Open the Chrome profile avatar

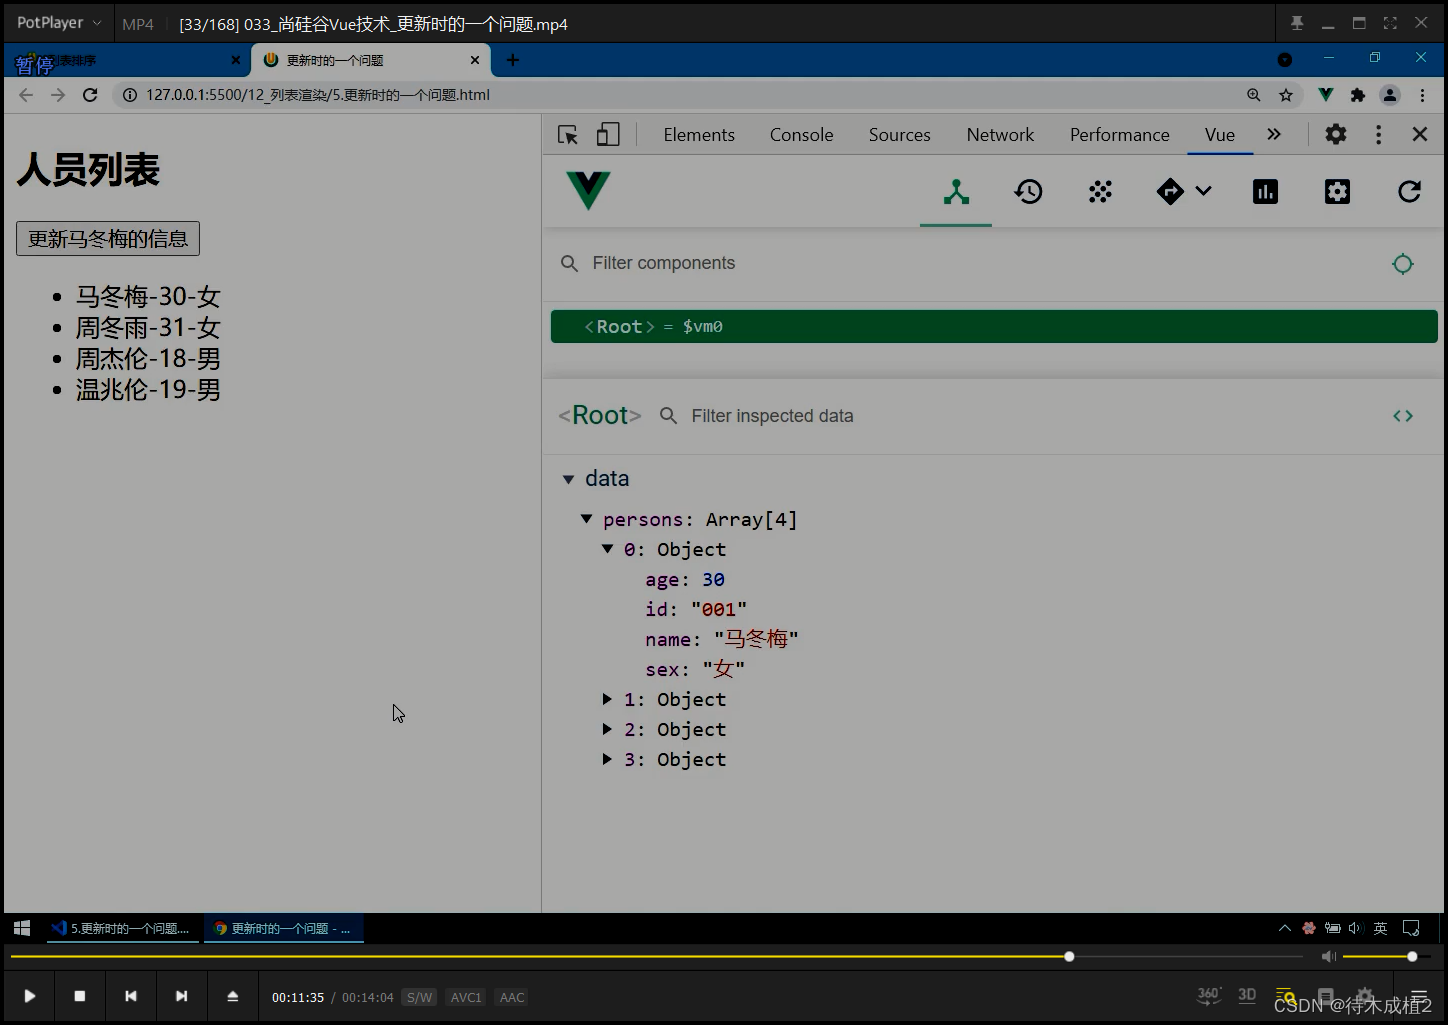coord(1390,95)
